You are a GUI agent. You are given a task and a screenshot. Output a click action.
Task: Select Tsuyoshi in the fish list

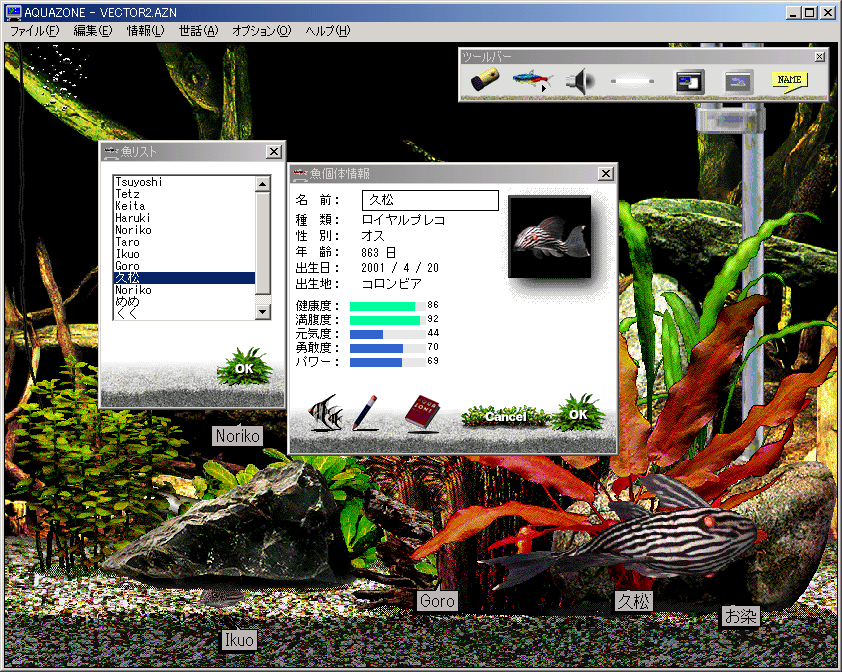[184, 182]
